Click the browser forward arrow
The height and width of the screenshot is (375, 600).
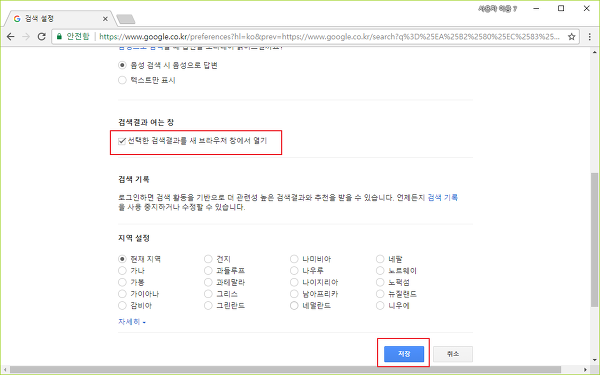26,37
